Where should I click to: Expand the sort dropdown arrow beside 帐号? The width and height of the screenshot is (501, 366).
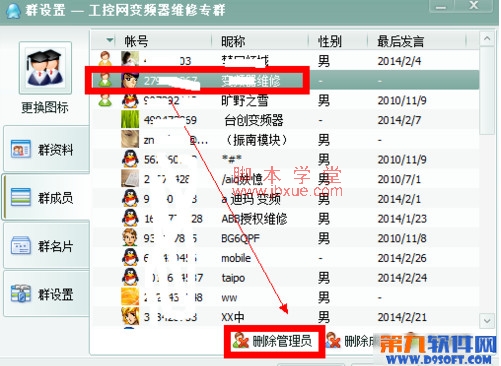click(109, 41)
